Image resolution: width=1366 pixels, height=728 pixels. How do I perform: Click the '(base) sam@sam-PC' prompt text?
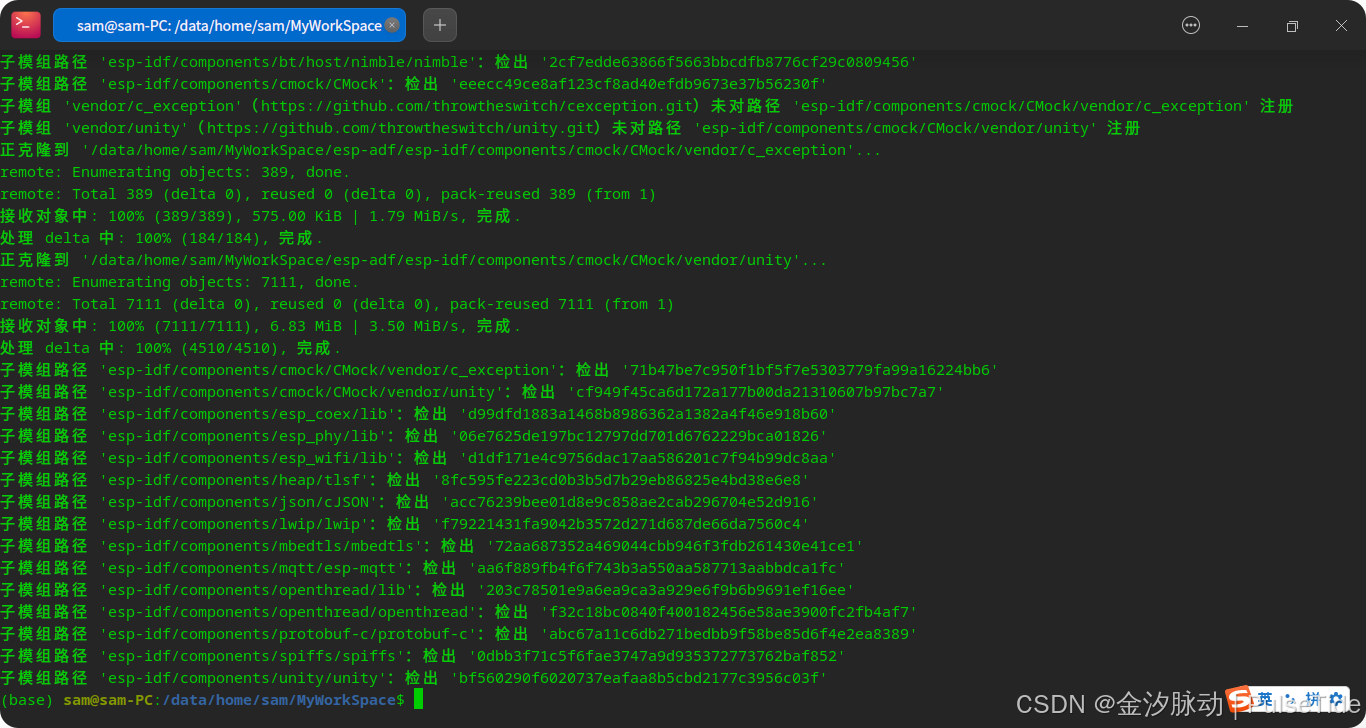click(x=77, y=700)
